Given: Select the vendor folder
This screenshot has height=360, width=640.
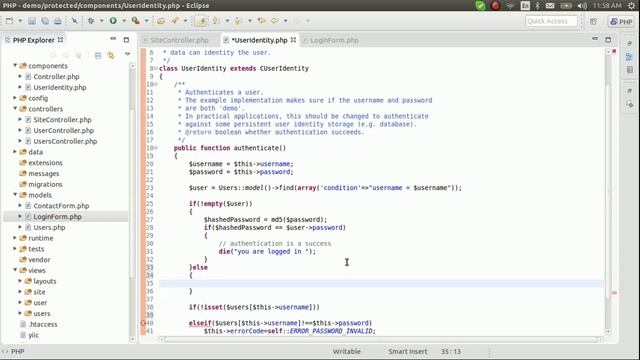Looking at the screenshot, I should (x=39, y=260).
